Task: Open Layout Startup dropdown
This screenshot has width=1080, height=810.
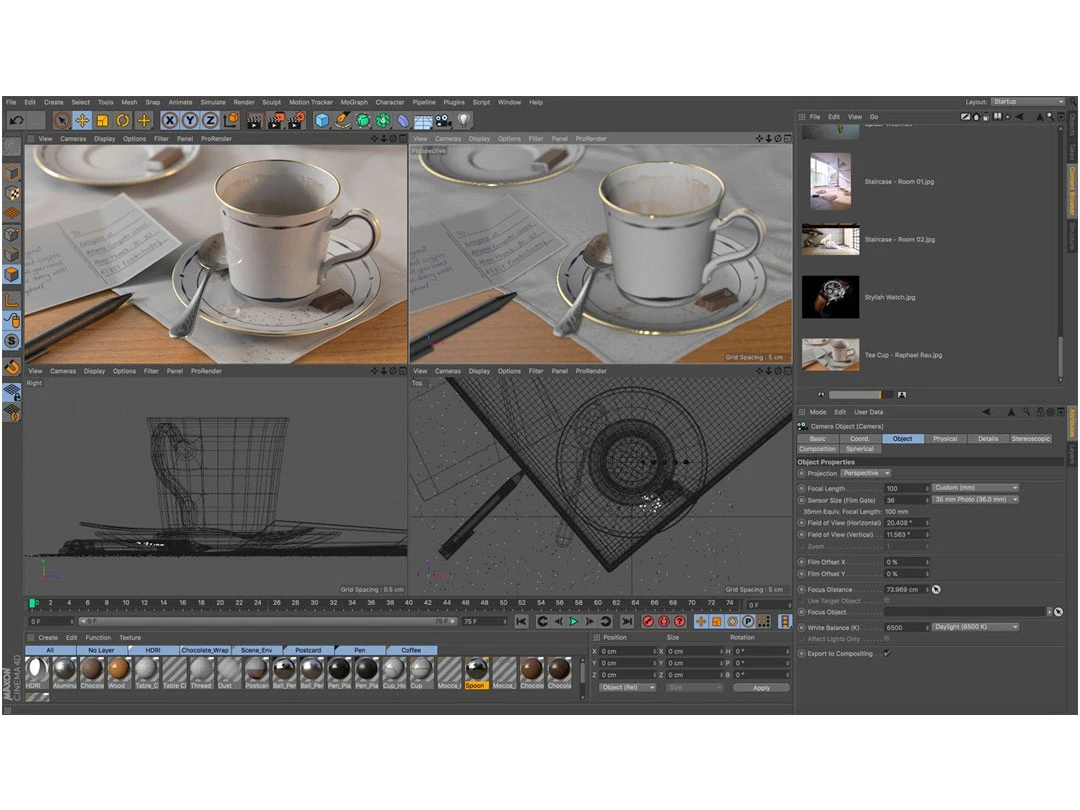Action: [x=1028, y=102]
